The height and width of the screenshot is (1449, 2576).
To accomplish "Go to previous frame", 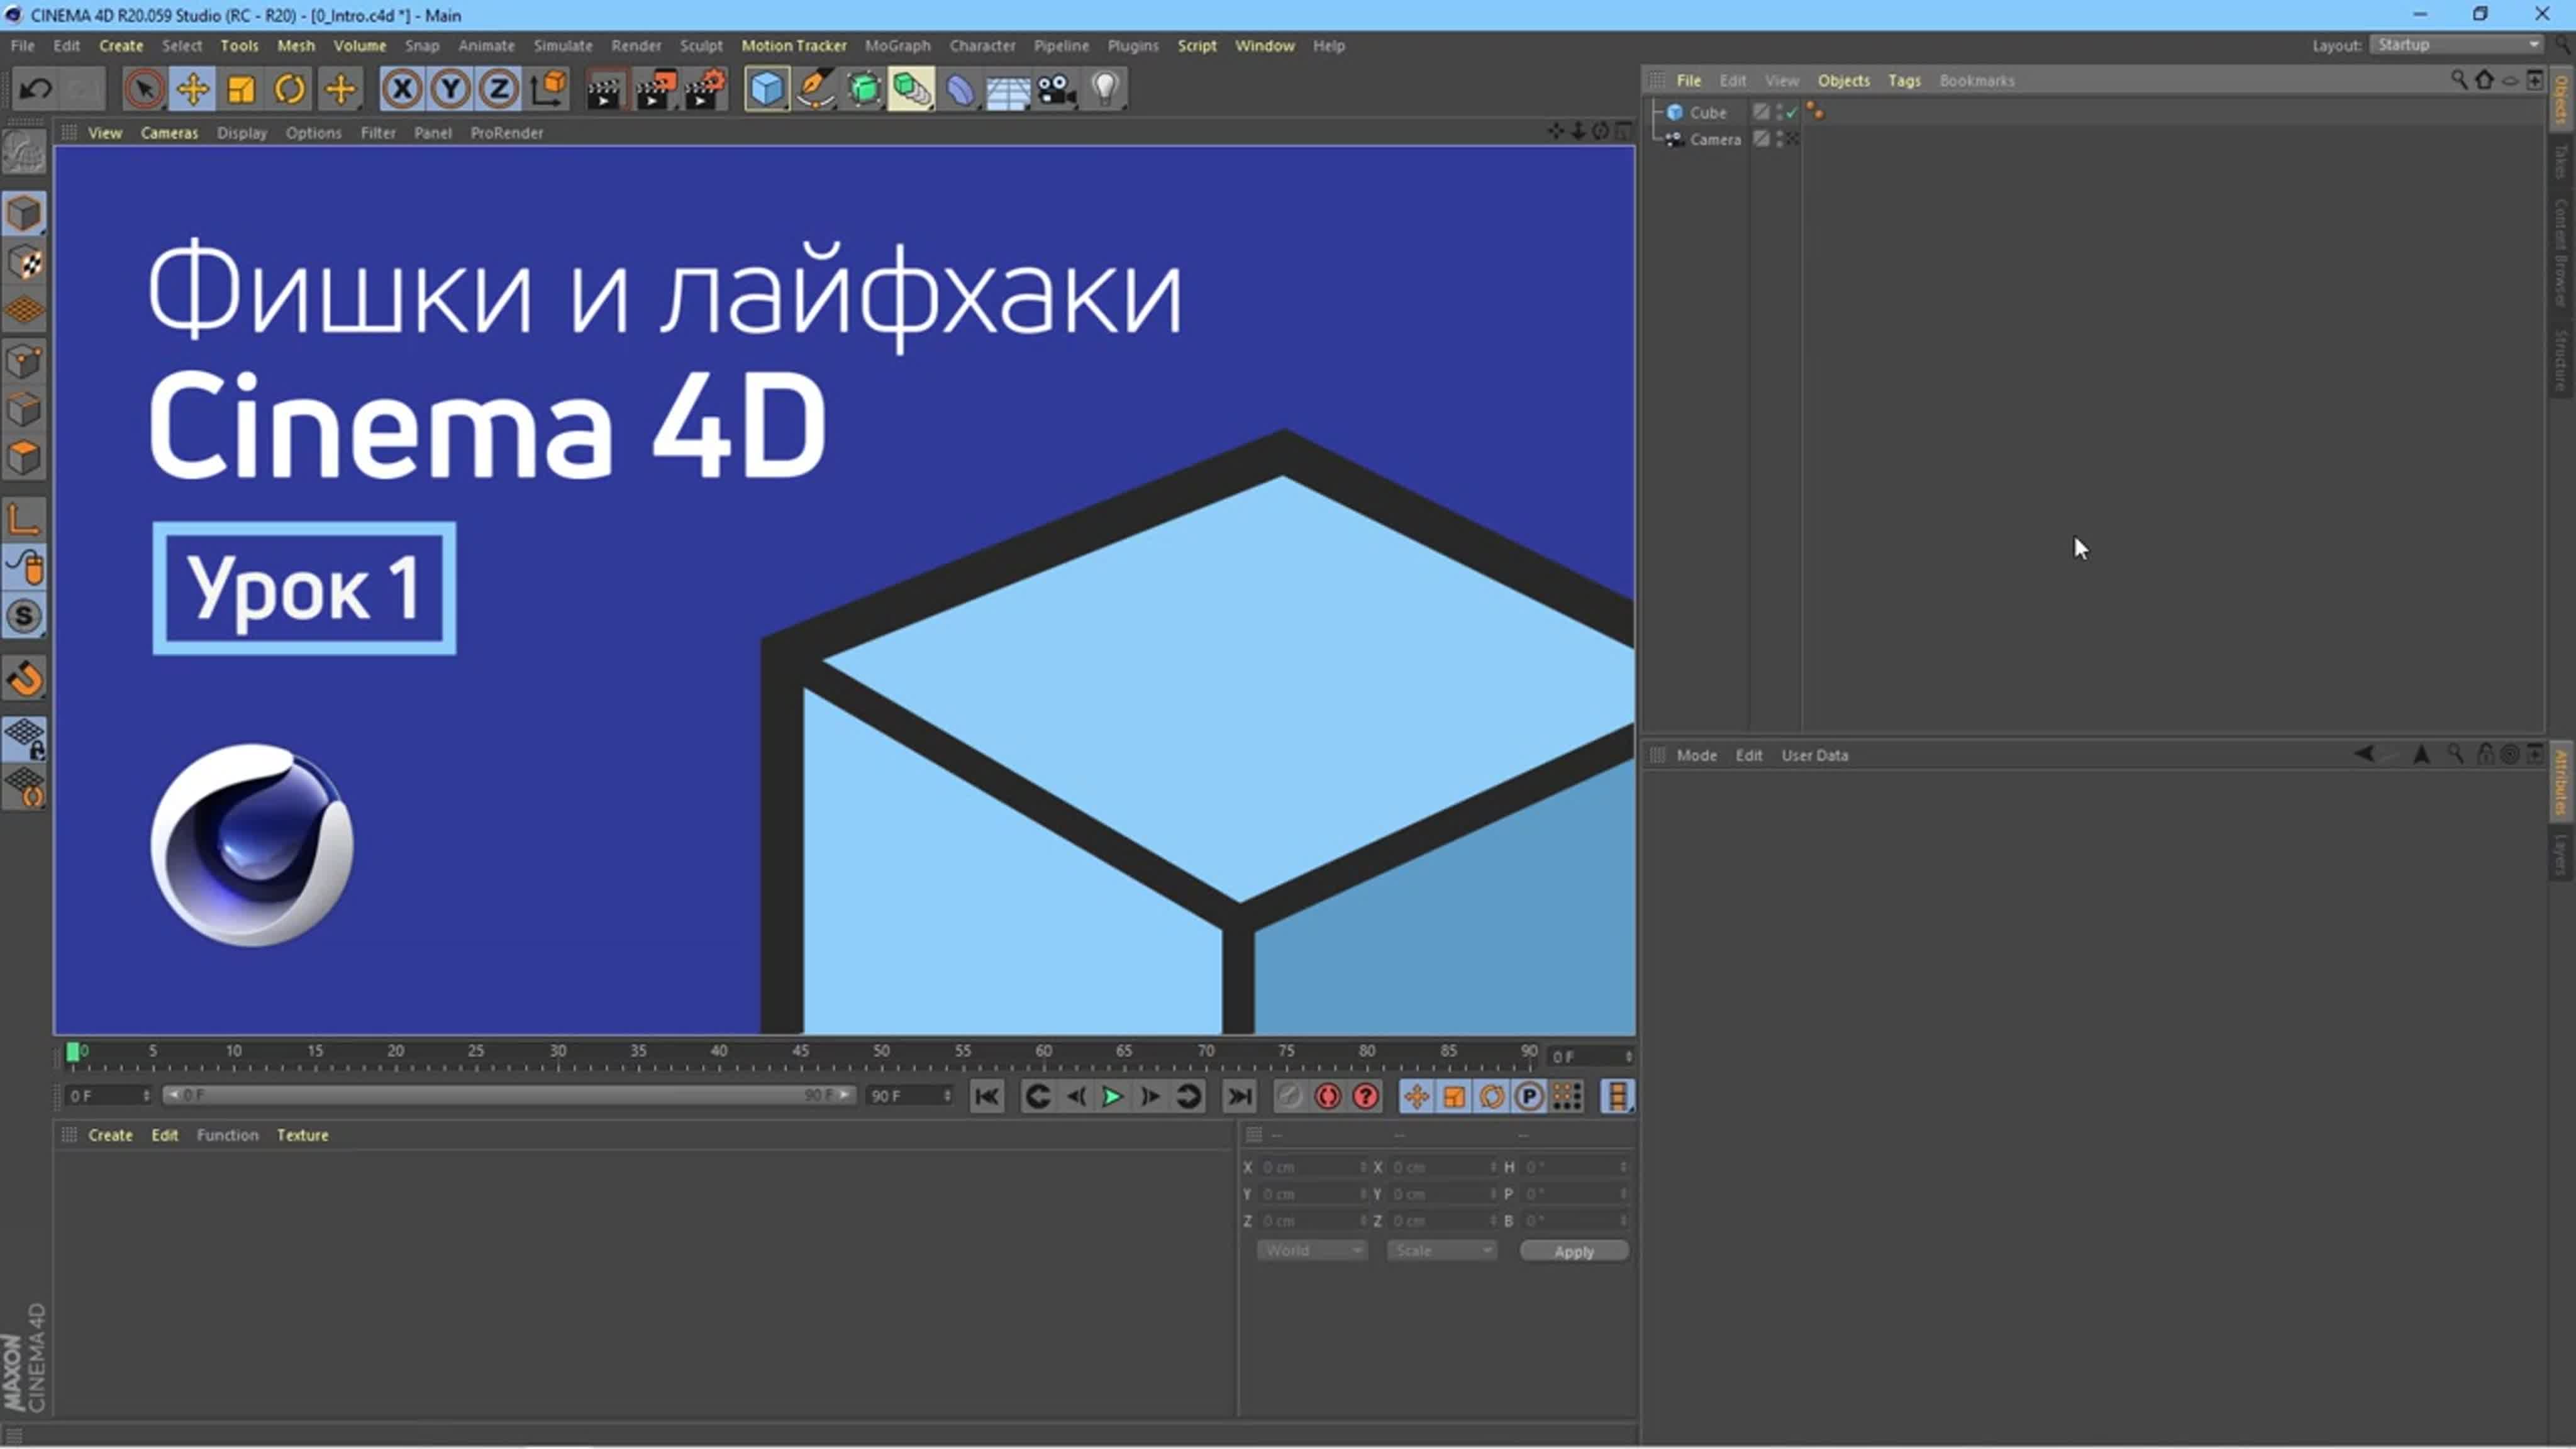I will click(1076, 1097).
